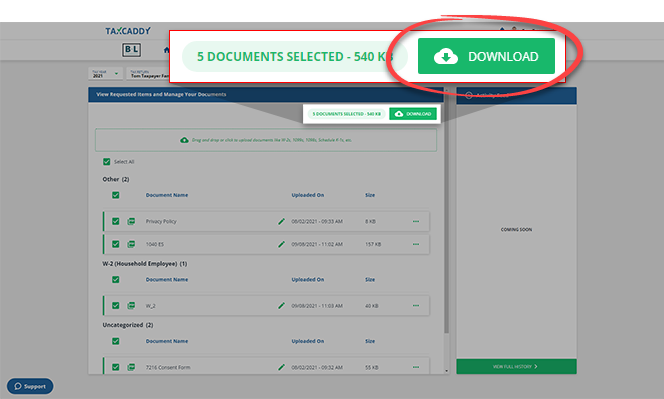Click the Privacy Policy document name
Image resolution: width=664 pixels, height=399 pixels.
(161, 221)
